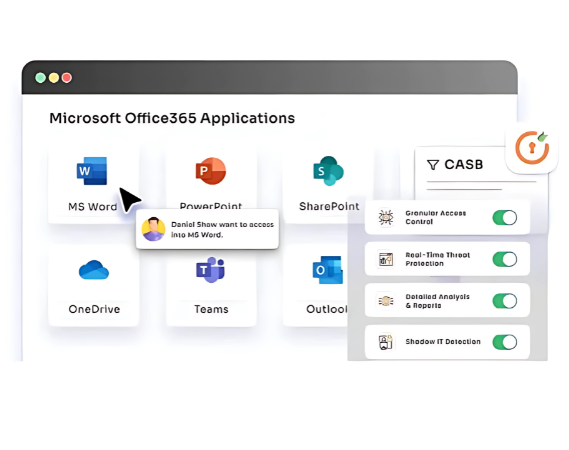Click the Detailed Analysis & Reports icon
The image size is (569, 450).
coord(386,301)
